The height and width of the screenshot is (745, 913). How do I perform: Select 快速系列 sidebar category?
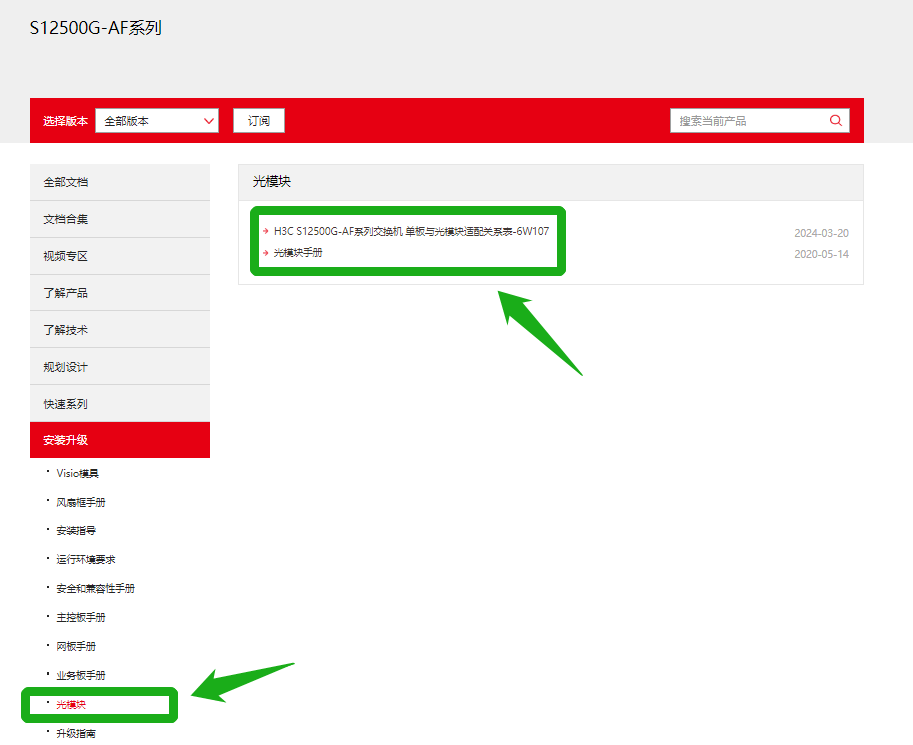tap(120, 404)
